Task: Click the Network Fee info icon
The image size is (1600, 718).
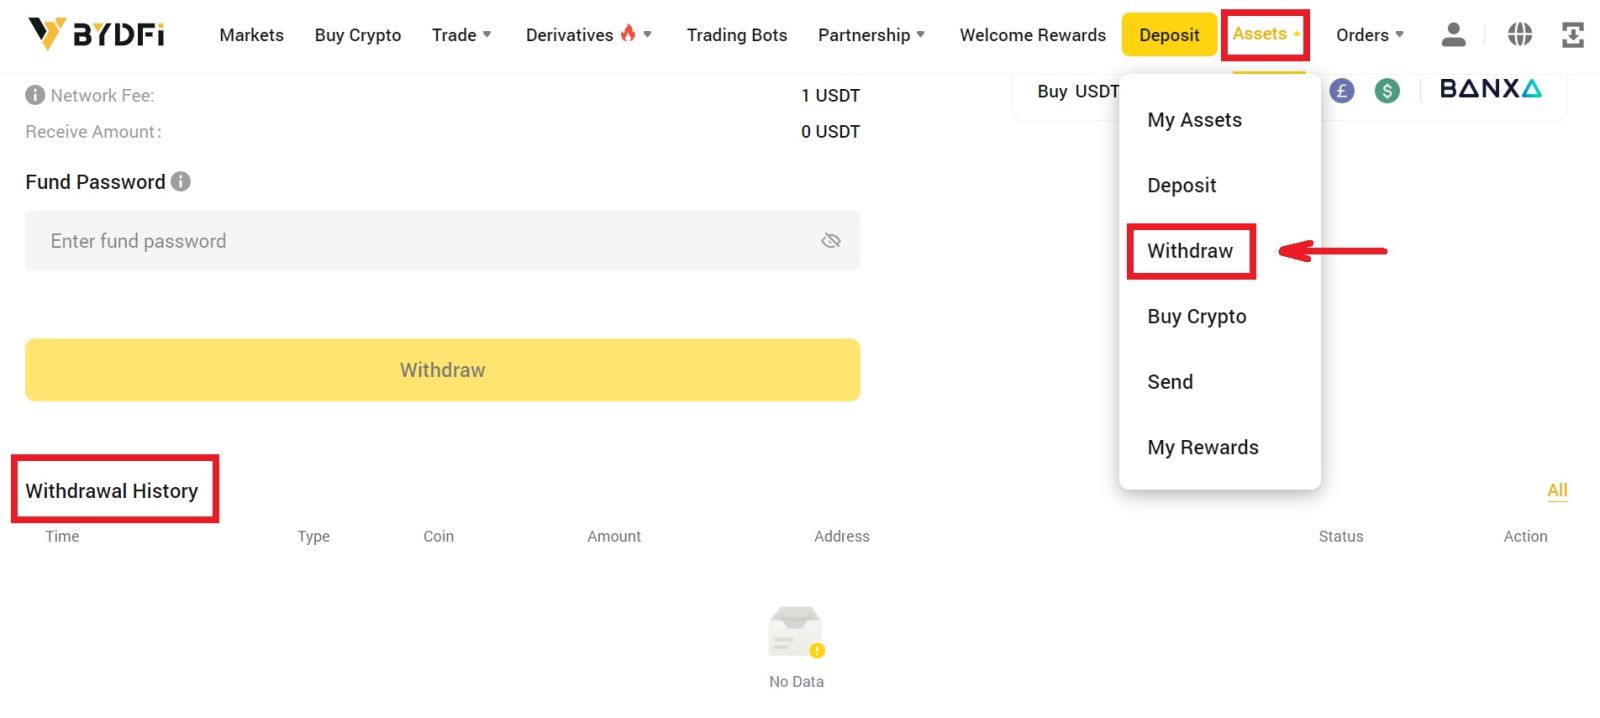Action: [x=36, y=95]
